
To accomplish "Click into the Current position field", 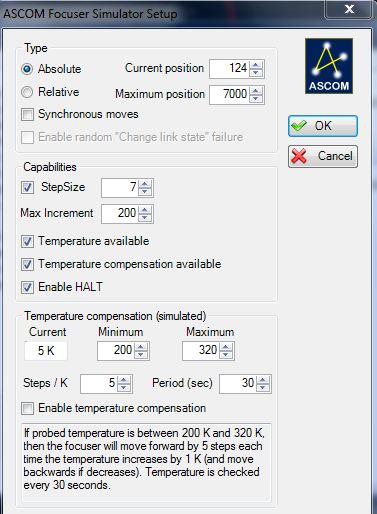I will pos(229,69).
